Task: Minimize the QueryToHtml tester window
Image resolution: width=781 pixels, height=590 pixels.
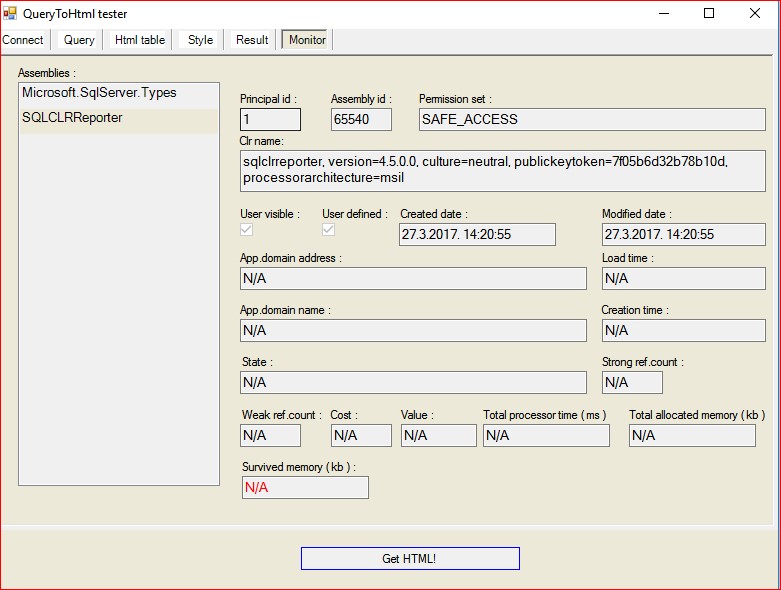Action: (663, 14)
